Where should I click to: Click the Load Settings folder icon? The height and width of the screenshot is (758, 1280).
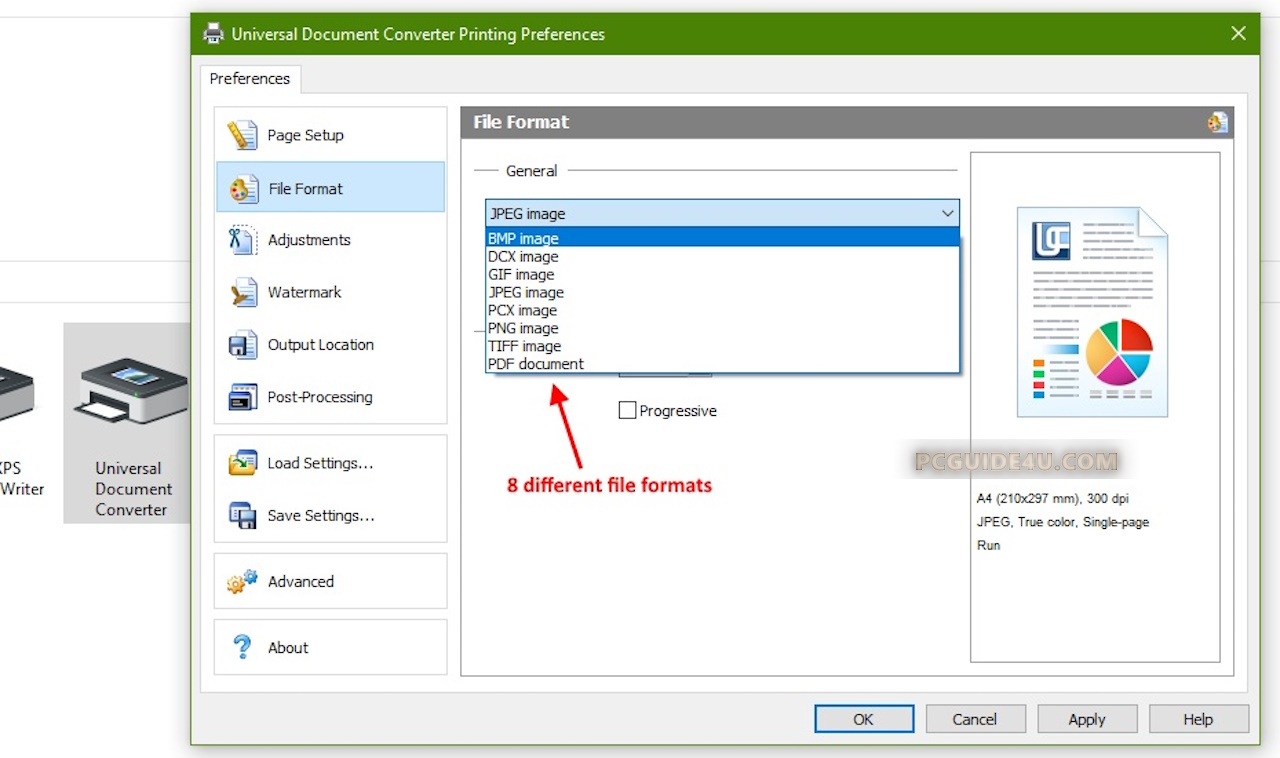coord(243,463)
